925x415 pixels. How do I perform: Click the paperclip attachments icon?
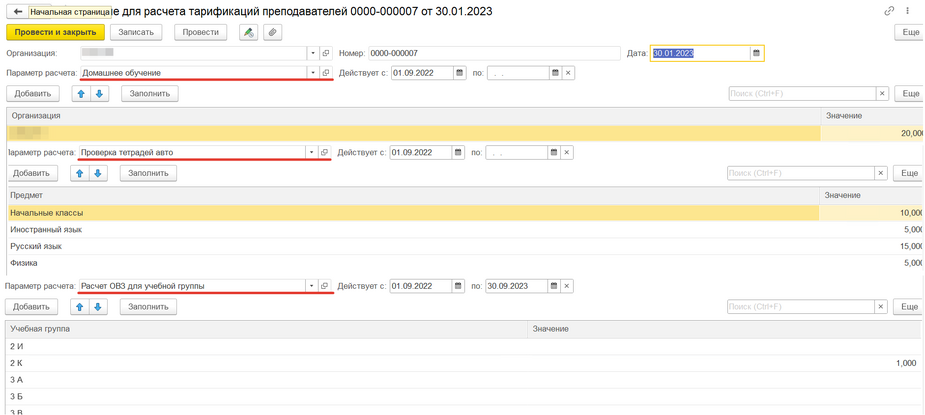point(272,33)
